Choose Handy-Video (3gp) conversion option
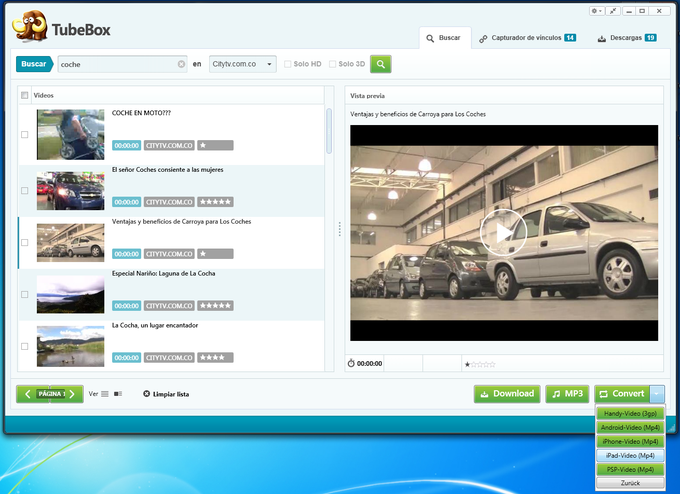680x494 pixels. [x=630, y=413]
